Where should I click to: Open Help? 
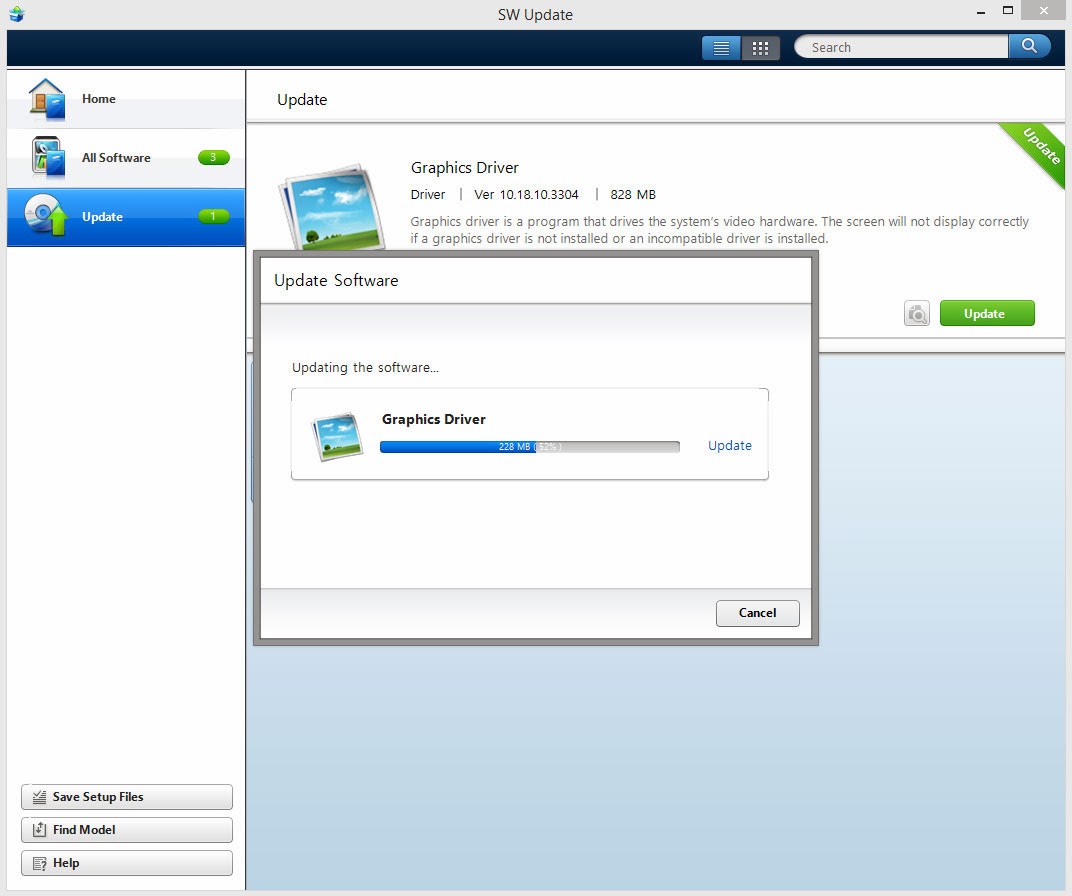point(126,863)
